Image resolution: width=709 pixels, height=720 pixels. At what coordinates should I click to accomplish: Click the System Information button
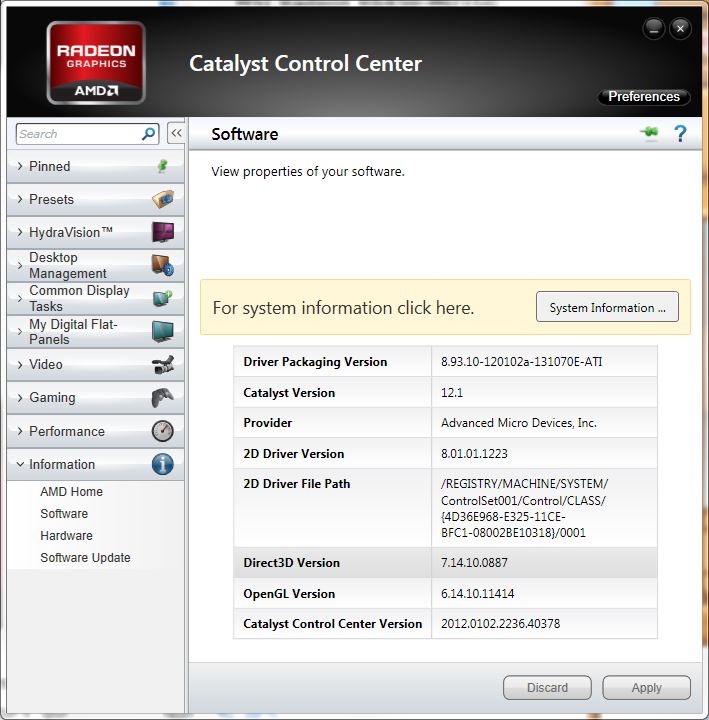[607, 307]
